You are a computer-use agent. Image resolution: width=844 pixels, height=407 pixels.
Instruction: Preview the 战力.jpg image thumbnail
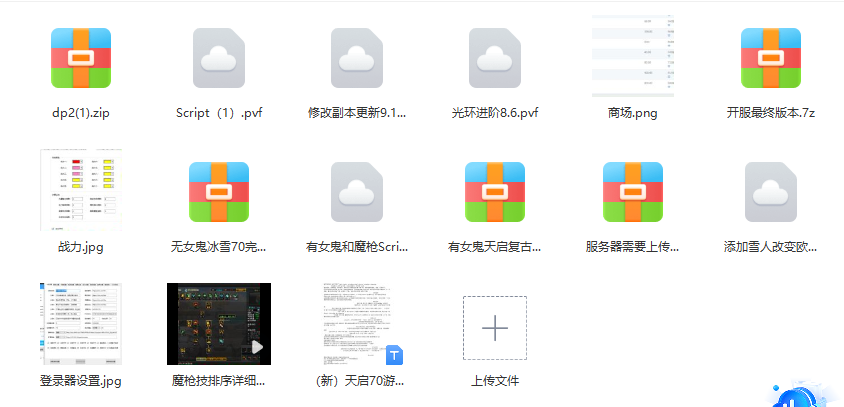(81, 190)
